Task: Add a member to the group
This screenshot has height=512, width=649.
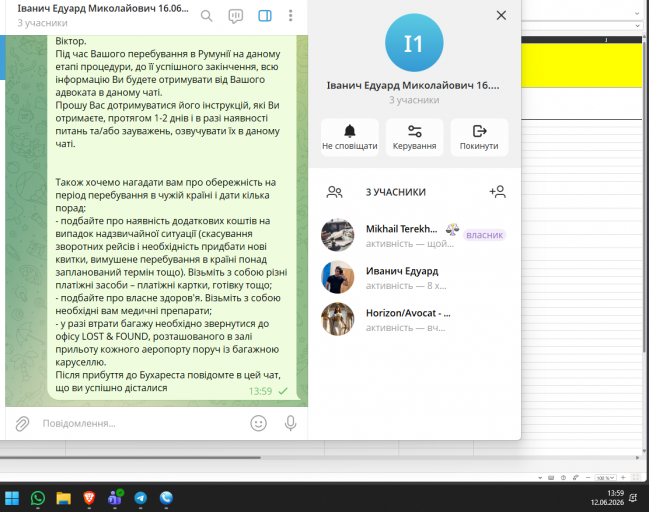Action: (x=498, y=192)
